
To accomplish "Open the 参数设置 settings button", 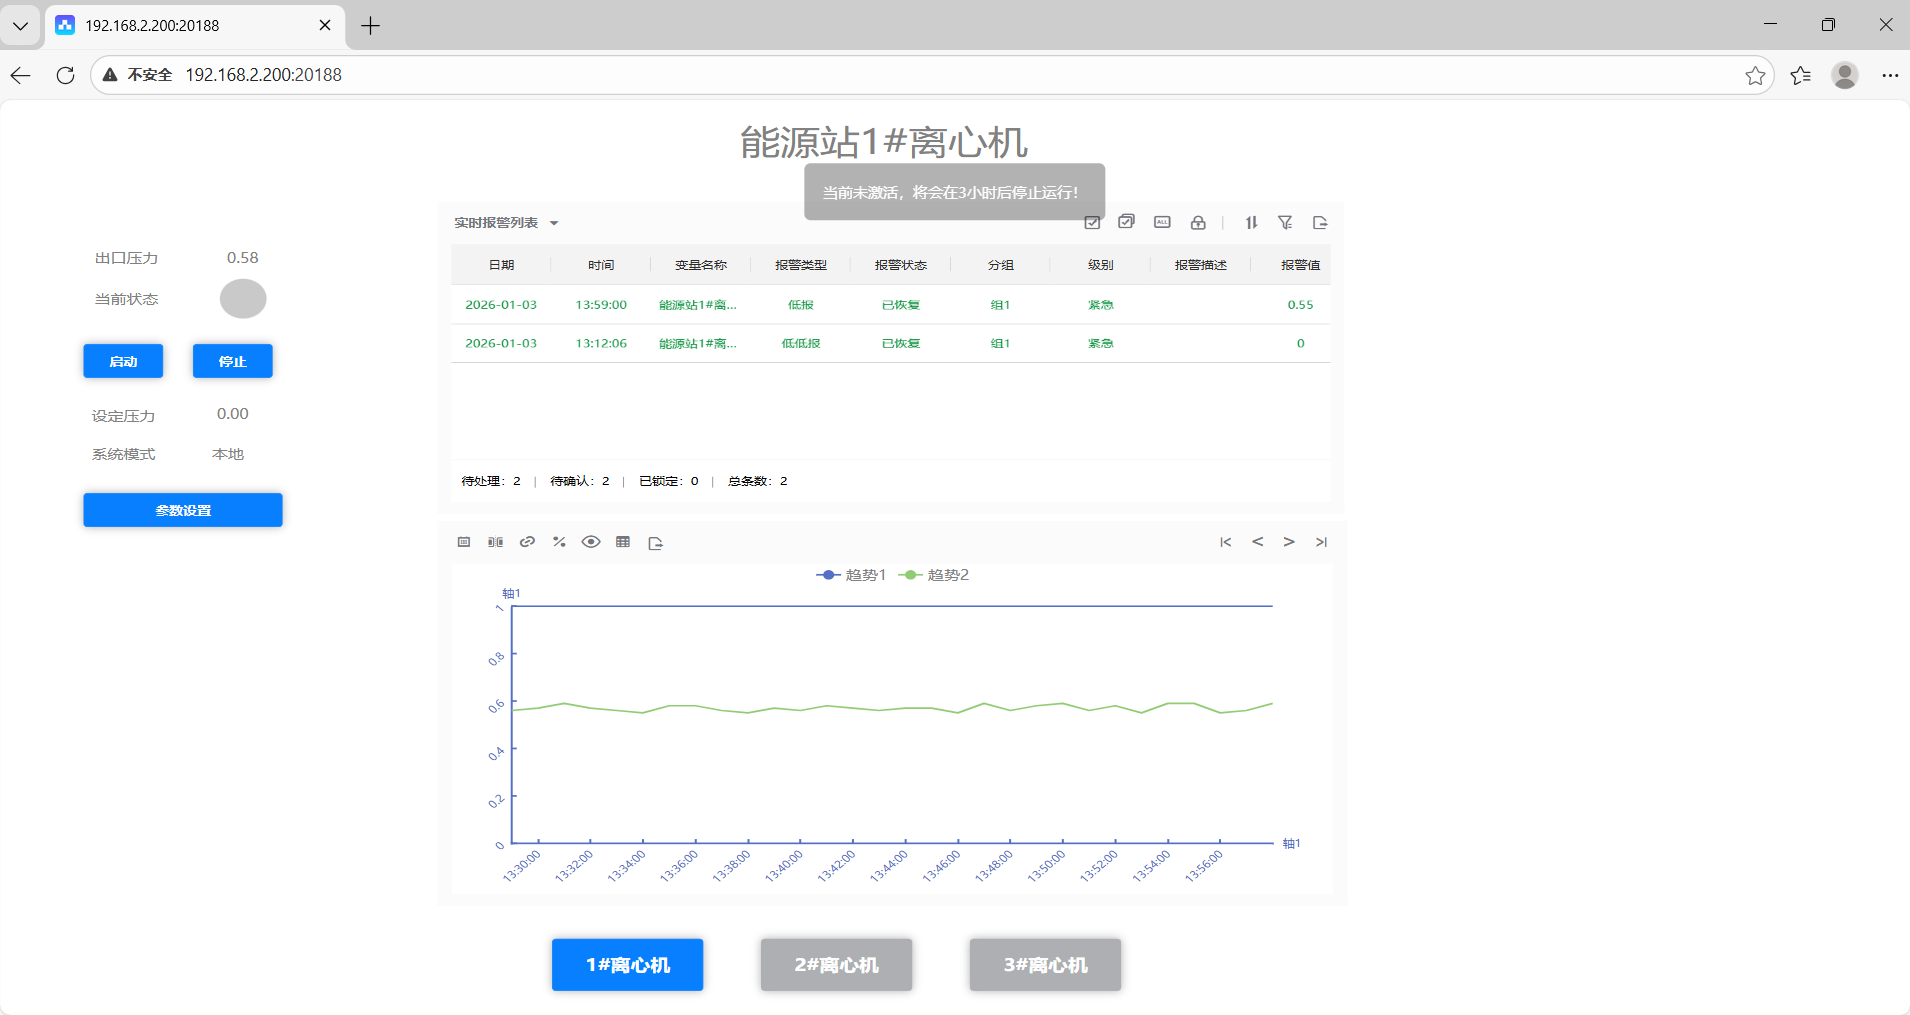I will [x=182, y=510].
